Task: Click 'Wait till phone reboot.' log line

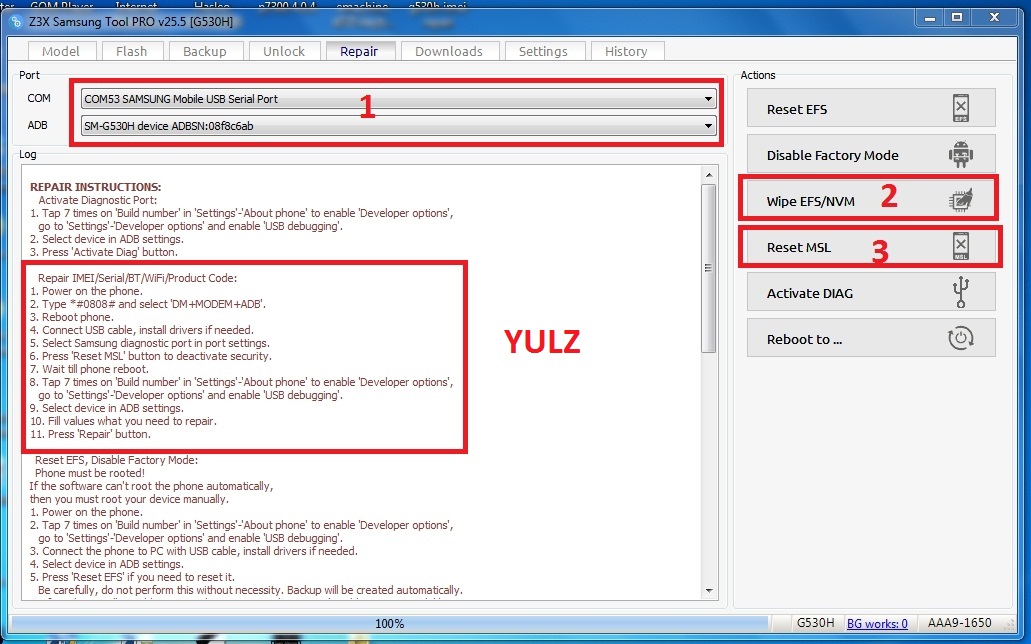Action: click(x=89, y=369)
